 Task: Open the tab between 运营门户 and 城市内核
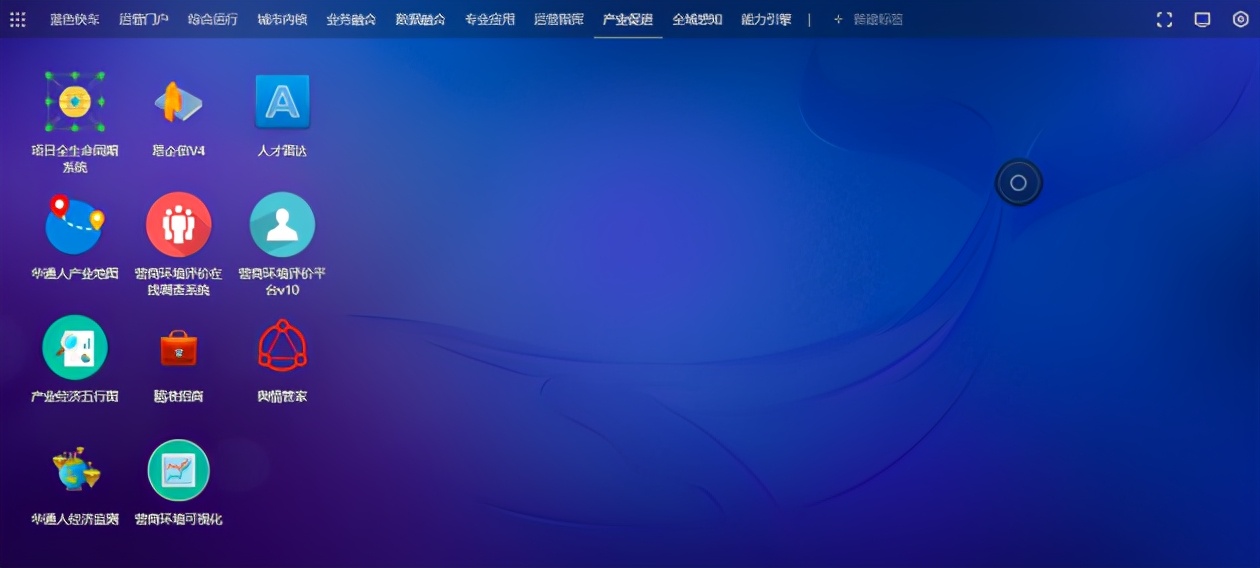click(213, 19)
